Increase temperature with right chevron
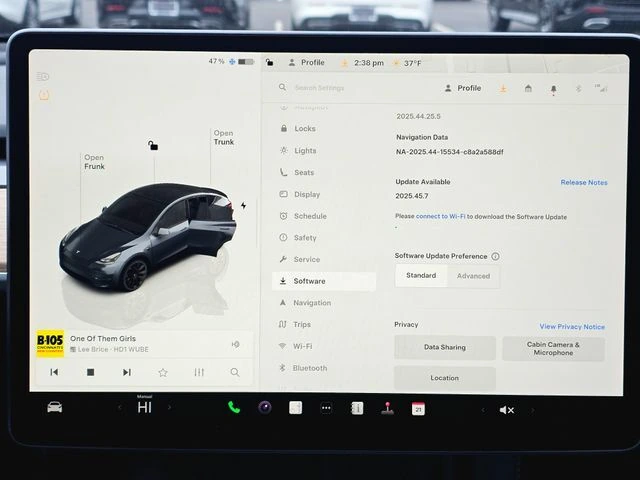The width and height of the screenshot is (640, 480). click(x=169, y=407)
